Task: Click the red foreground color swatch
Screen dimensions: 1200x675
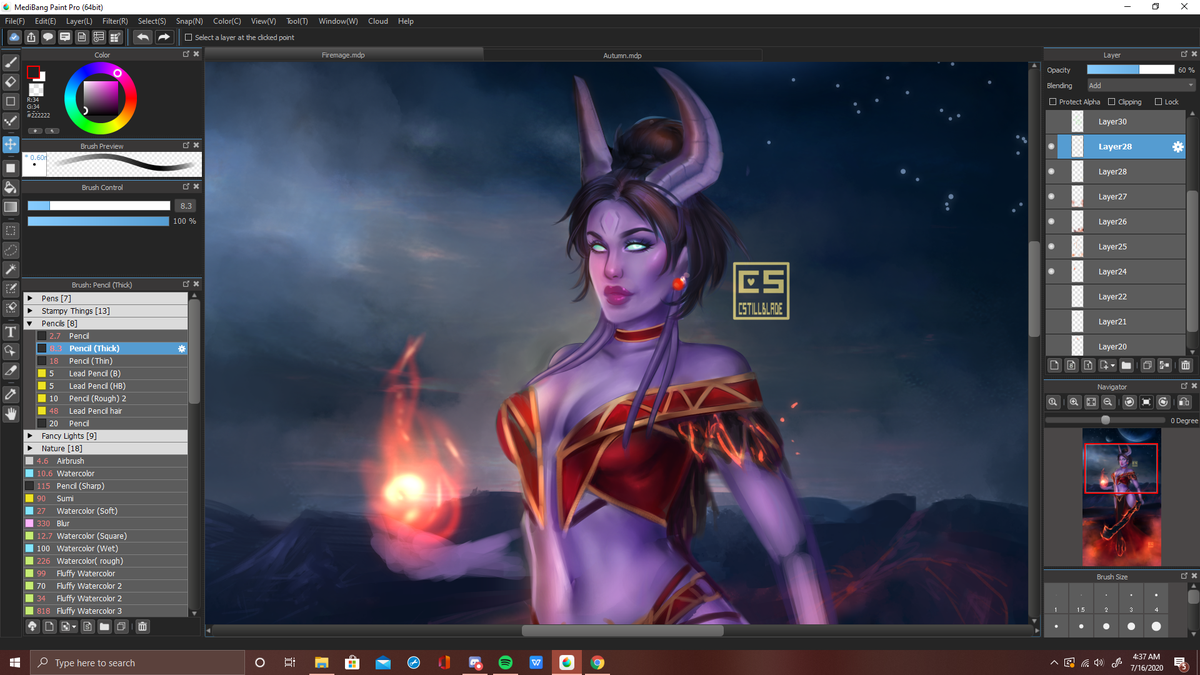Action: pyautogui.click(x=33, y=73)
